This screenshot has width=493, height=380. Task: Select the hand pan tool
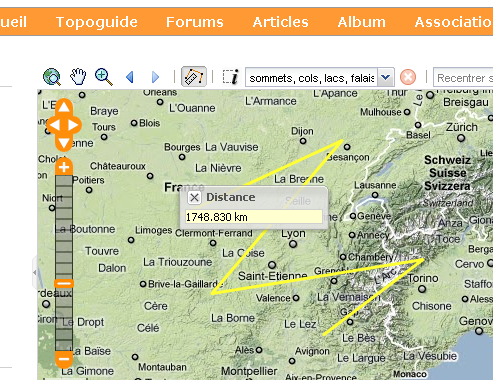78,77
